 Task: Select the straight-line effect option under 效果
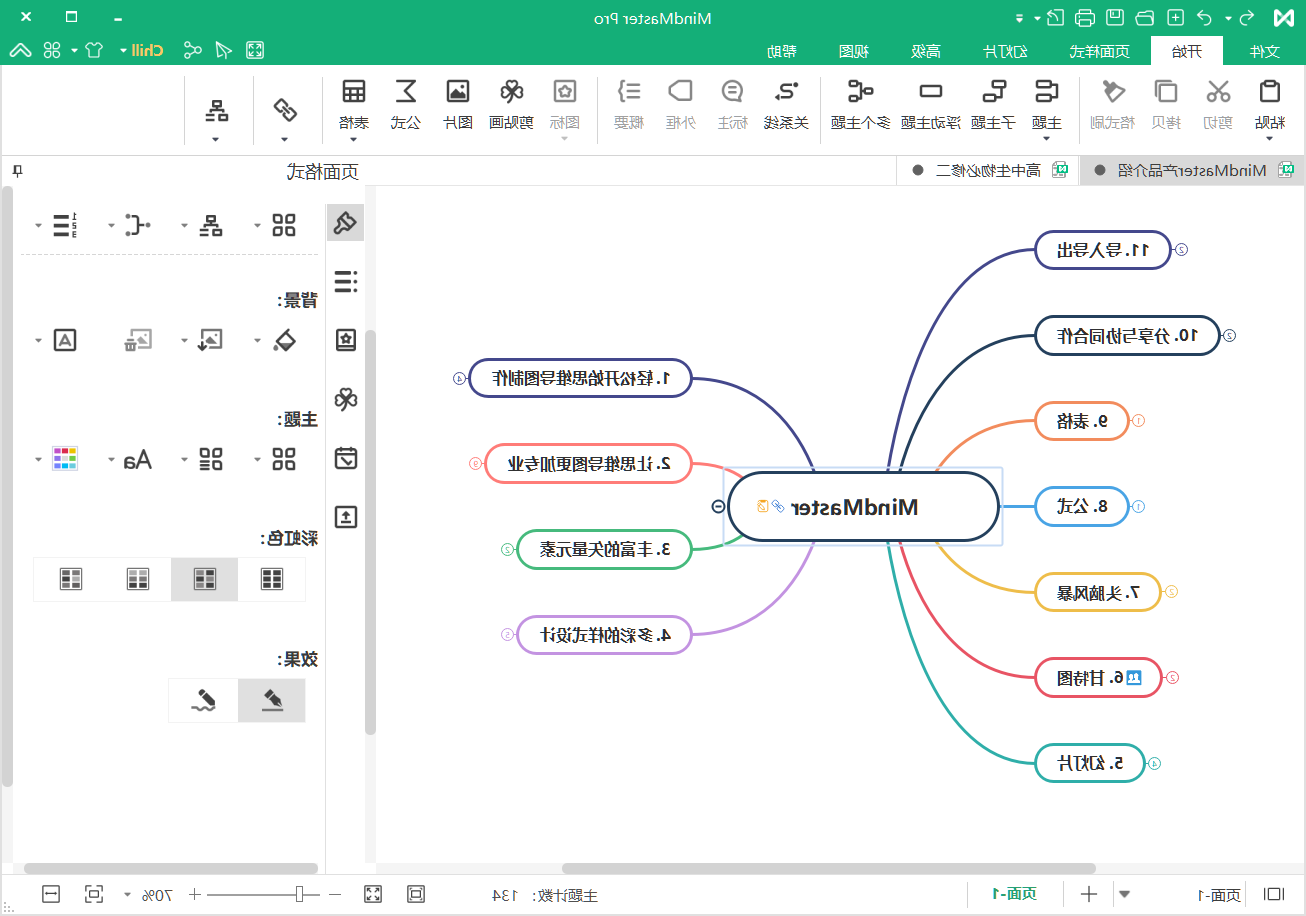[x=272, y=700]
